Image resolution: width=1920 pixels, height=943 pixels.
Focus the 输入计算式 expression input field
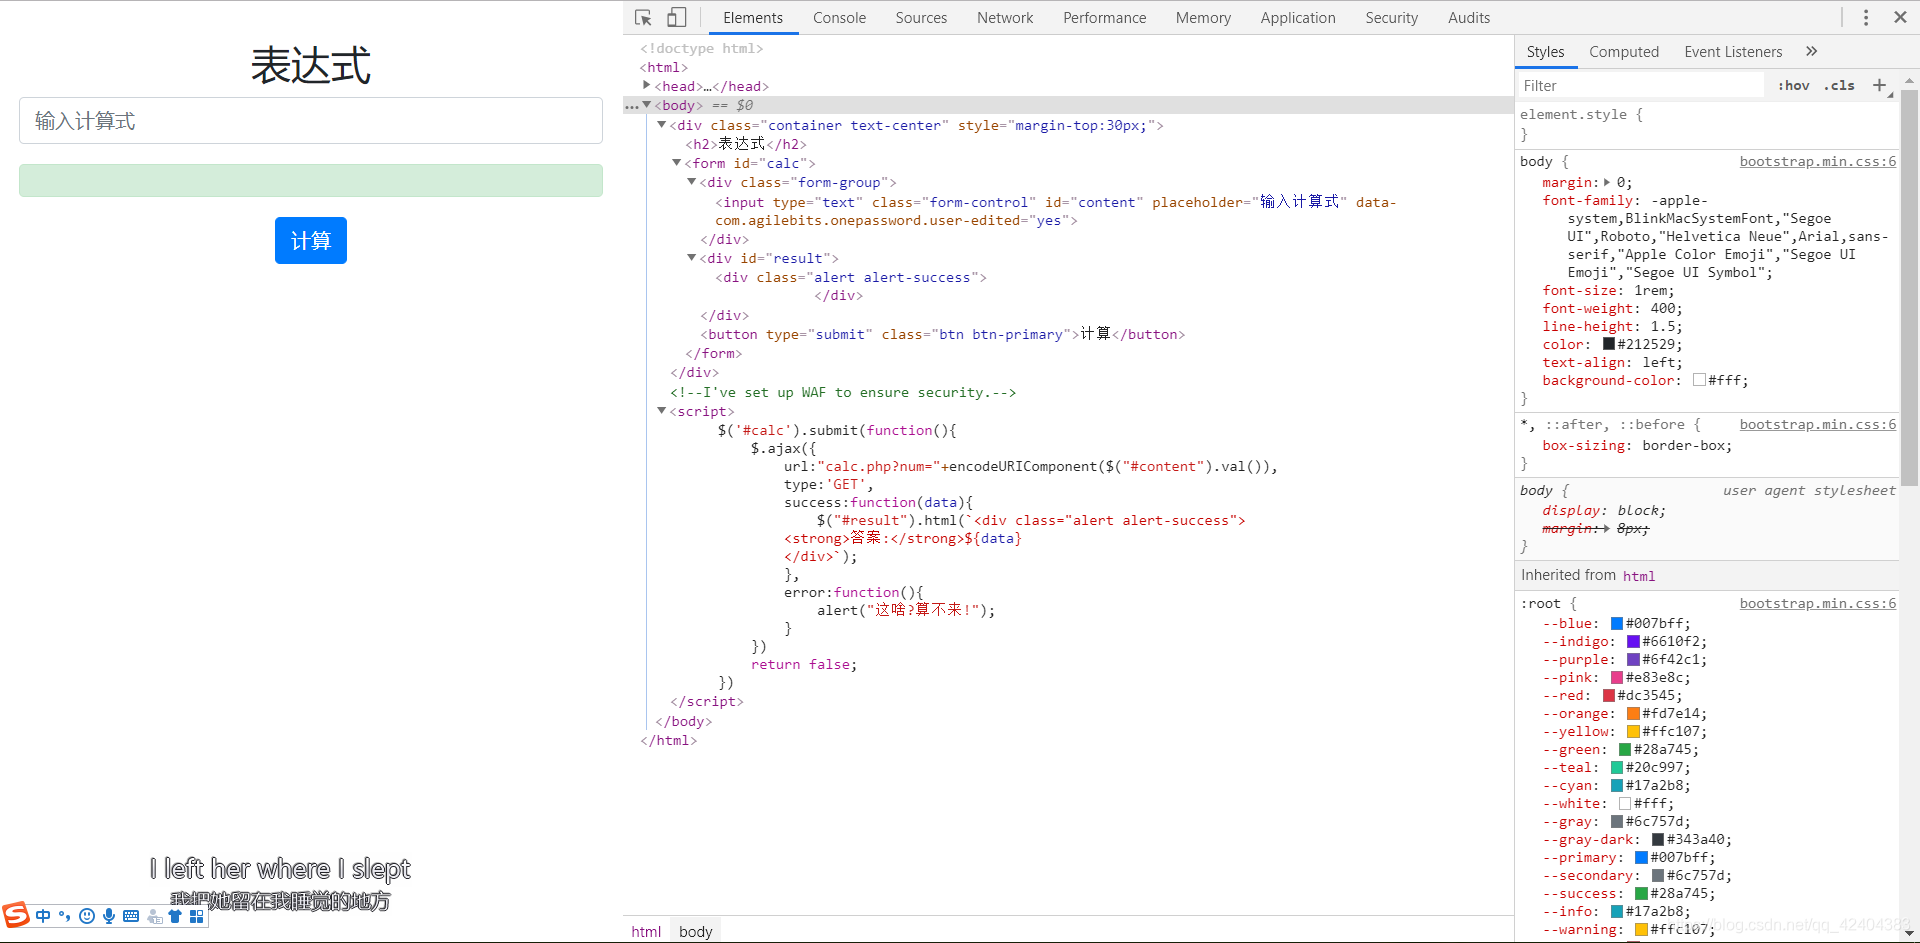click(x=311, y=121)
